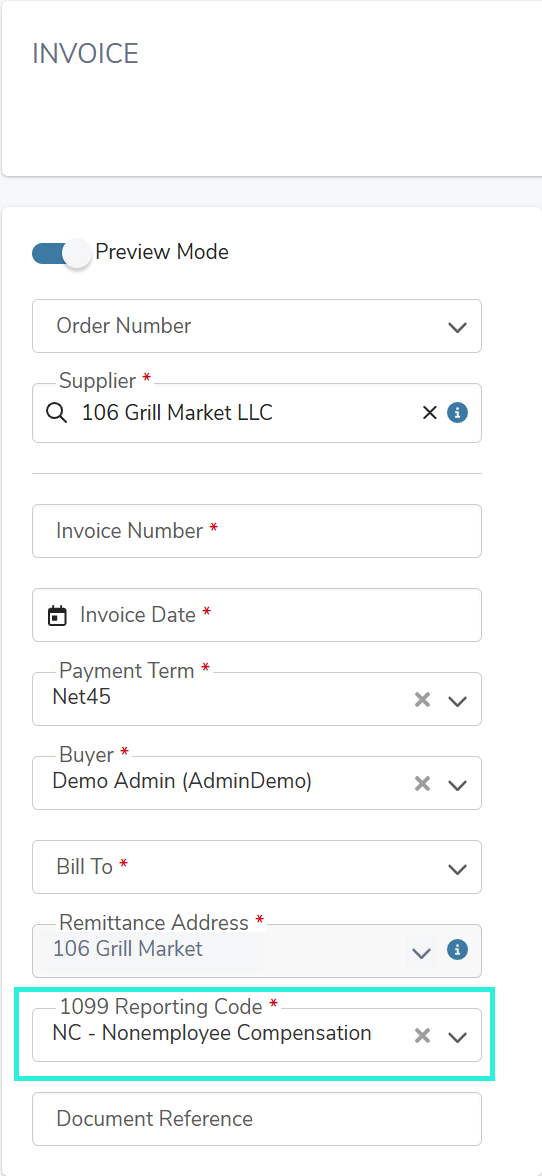This screenshot has width=542, height=1176.
Task: Focus the Invoice Date field
Action: pos(256,615)
